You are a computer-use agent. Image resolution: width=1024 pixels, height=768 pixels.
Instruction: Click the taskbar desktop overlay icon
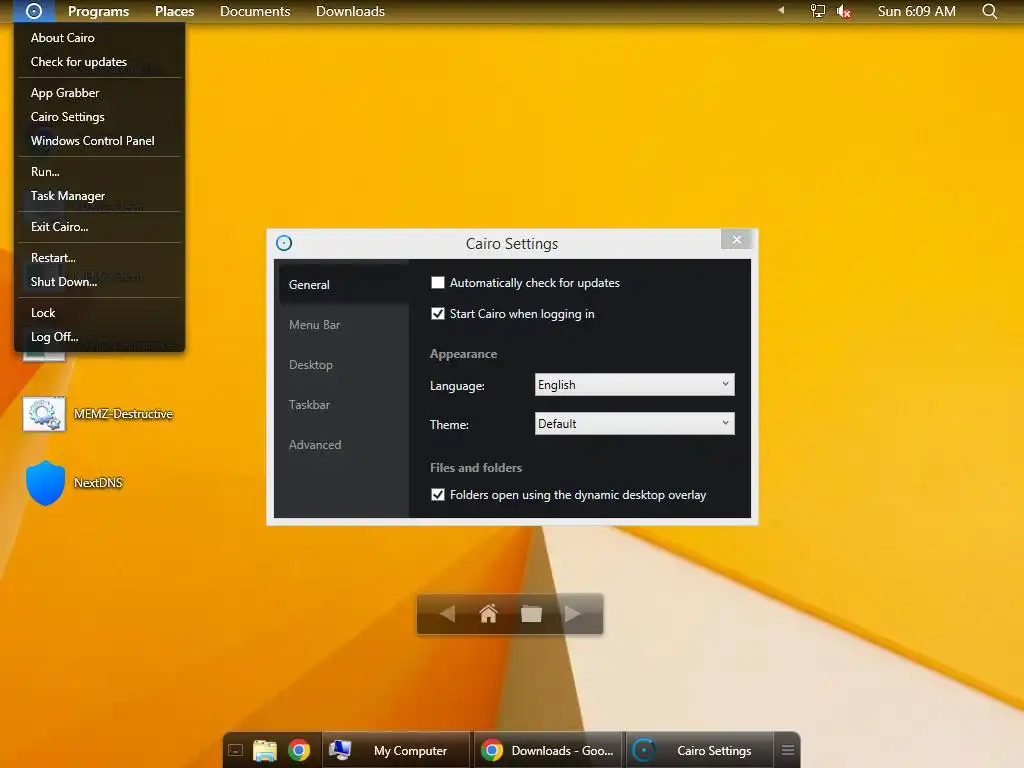click(x=236, y=750)
